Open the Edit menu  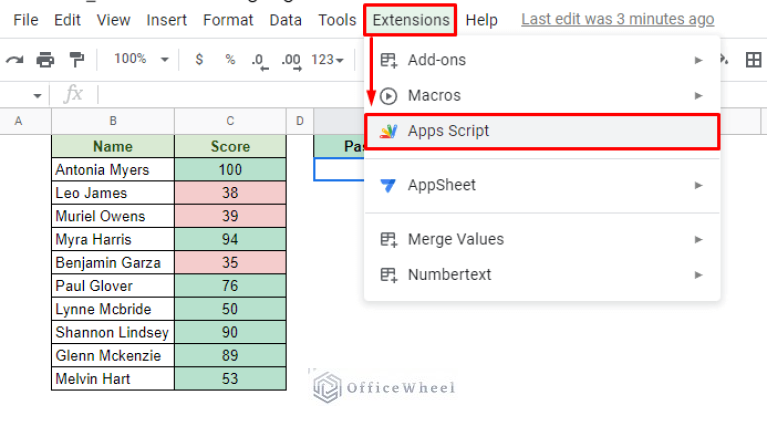(x=67, y=20)
